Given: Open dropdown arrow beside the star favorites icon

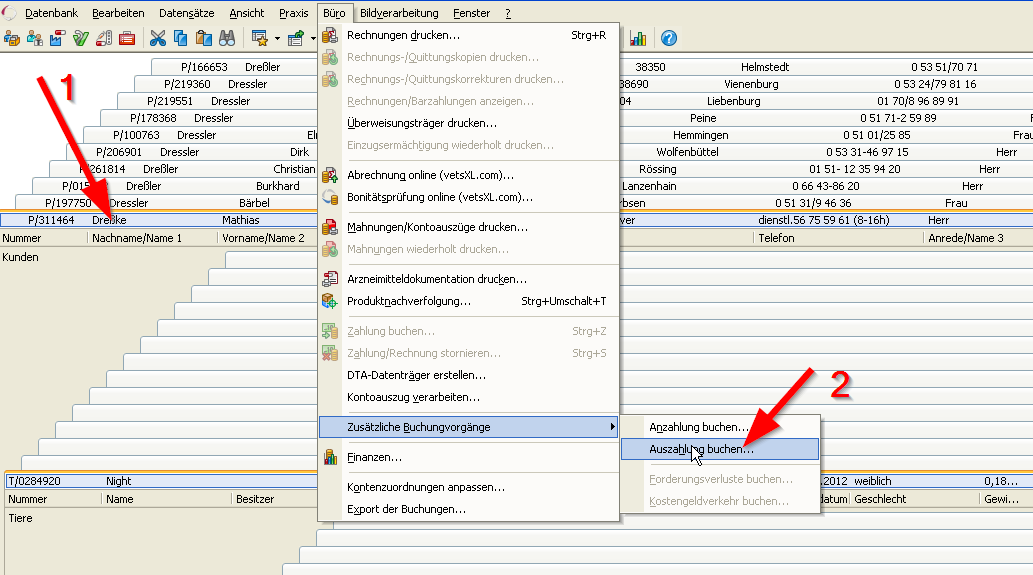Looking at the screenshot, I should [277, 39].
